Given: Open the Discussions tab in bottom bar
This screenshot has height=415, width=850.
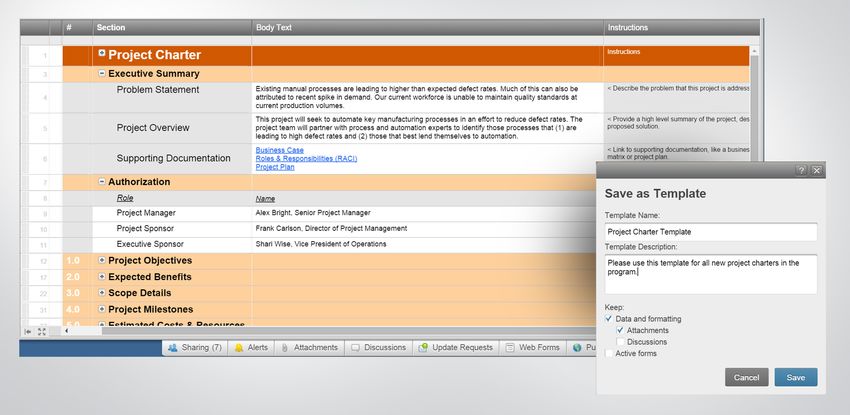Looking at the screenshot, I should coord(378,348).
